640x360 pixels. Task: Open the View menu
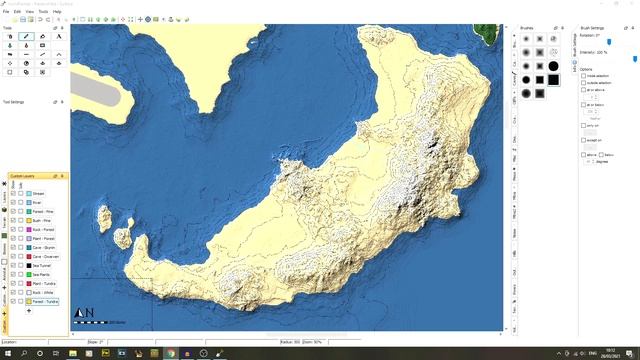click(30, 12)
